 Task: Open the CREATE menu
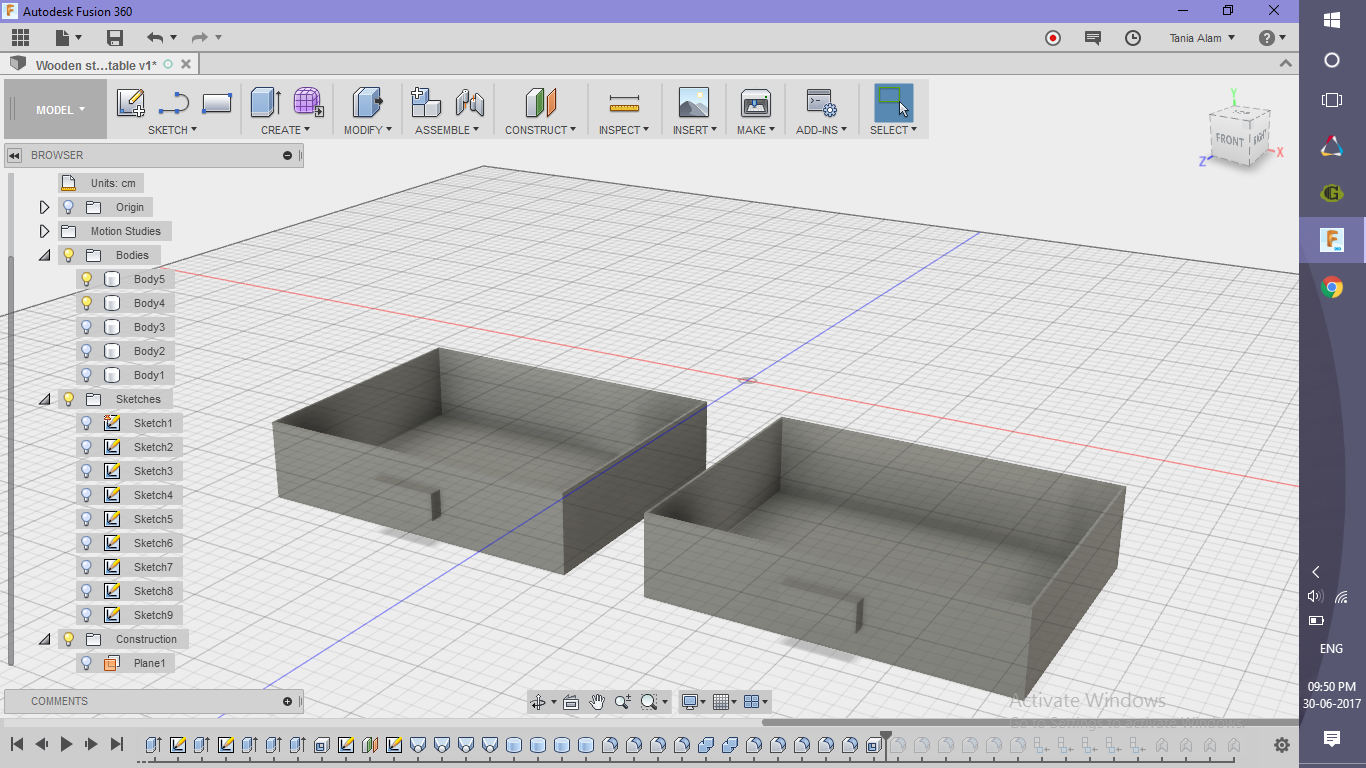coord(285,130)
